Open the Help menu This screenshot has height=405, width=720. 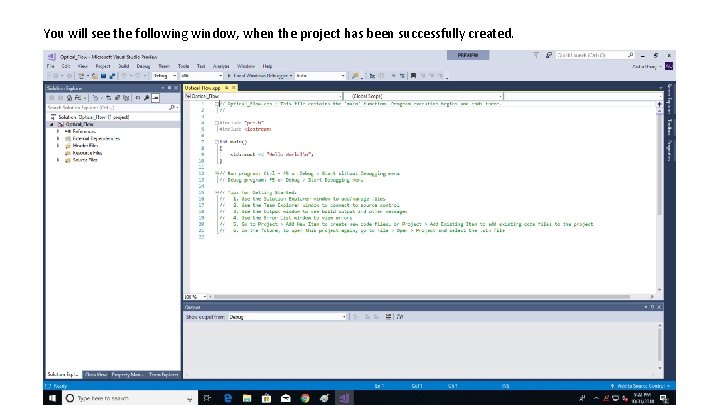pyautogui.click(x=268, y=66)
